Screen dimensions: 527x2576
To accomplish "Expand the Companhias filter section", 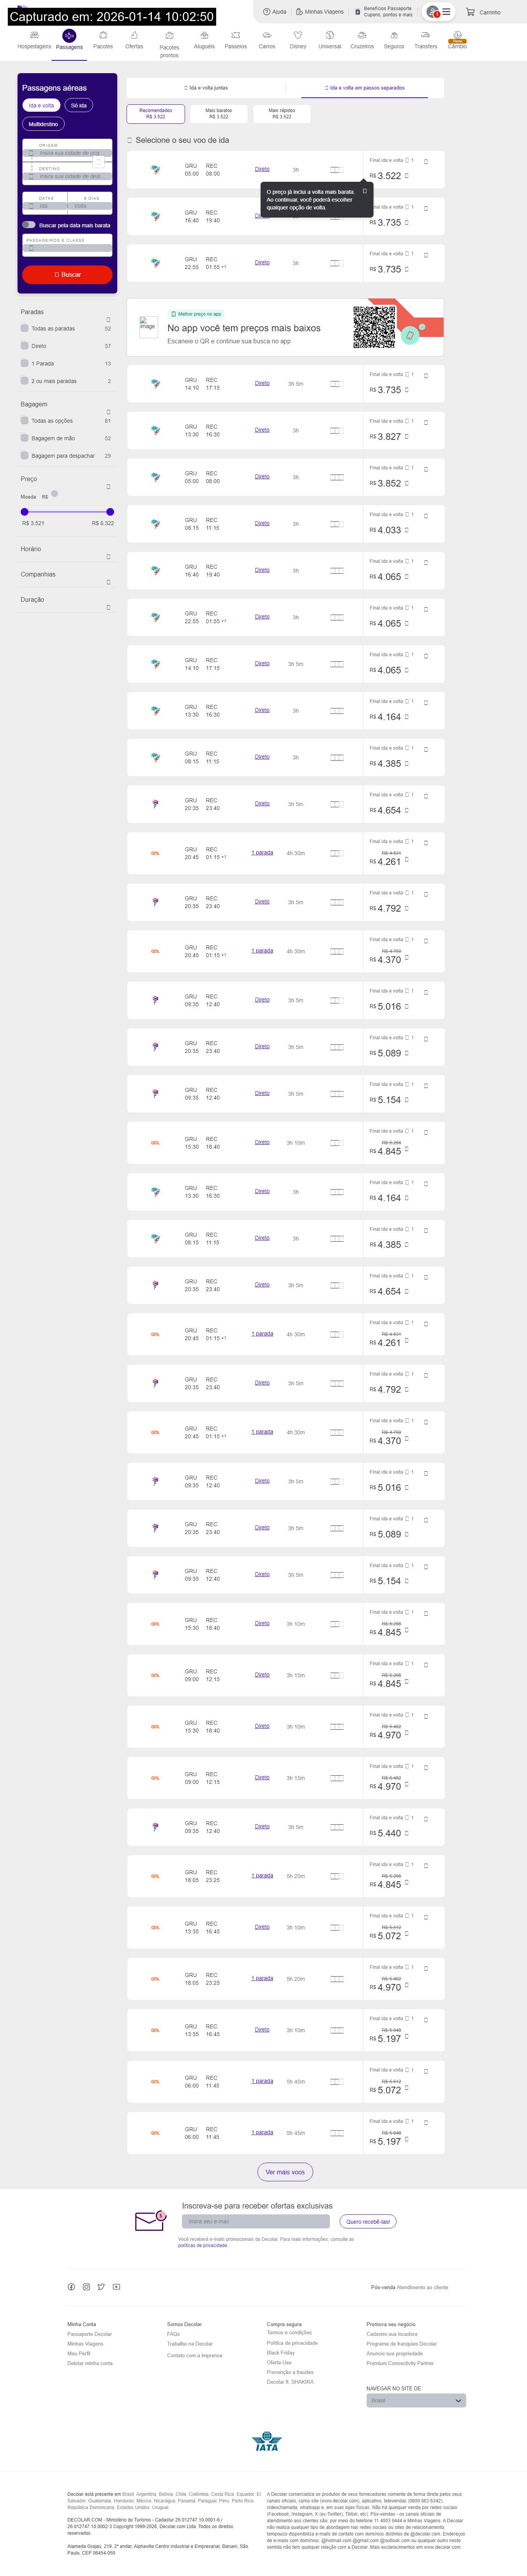I will pyautogui.click(x=108, y=582).
